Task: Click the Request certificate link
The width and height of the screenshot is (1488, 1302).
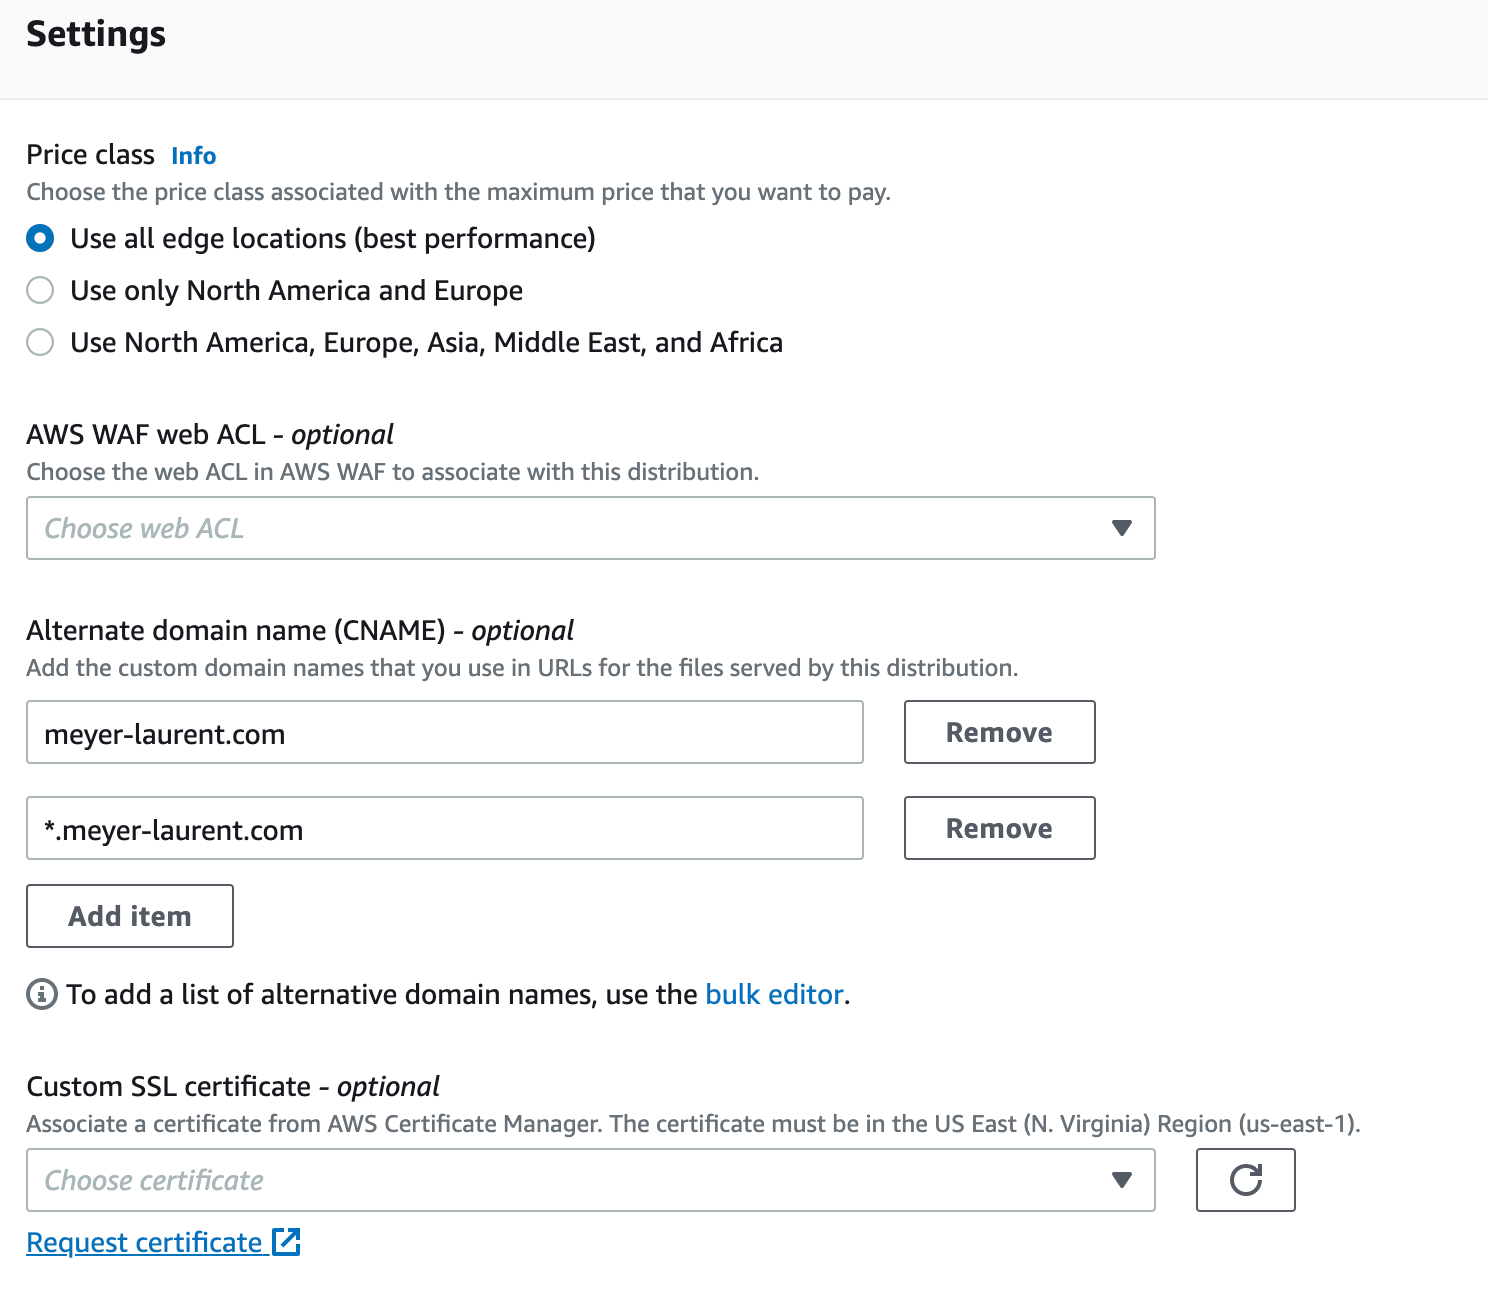Action: point(144,1242)
